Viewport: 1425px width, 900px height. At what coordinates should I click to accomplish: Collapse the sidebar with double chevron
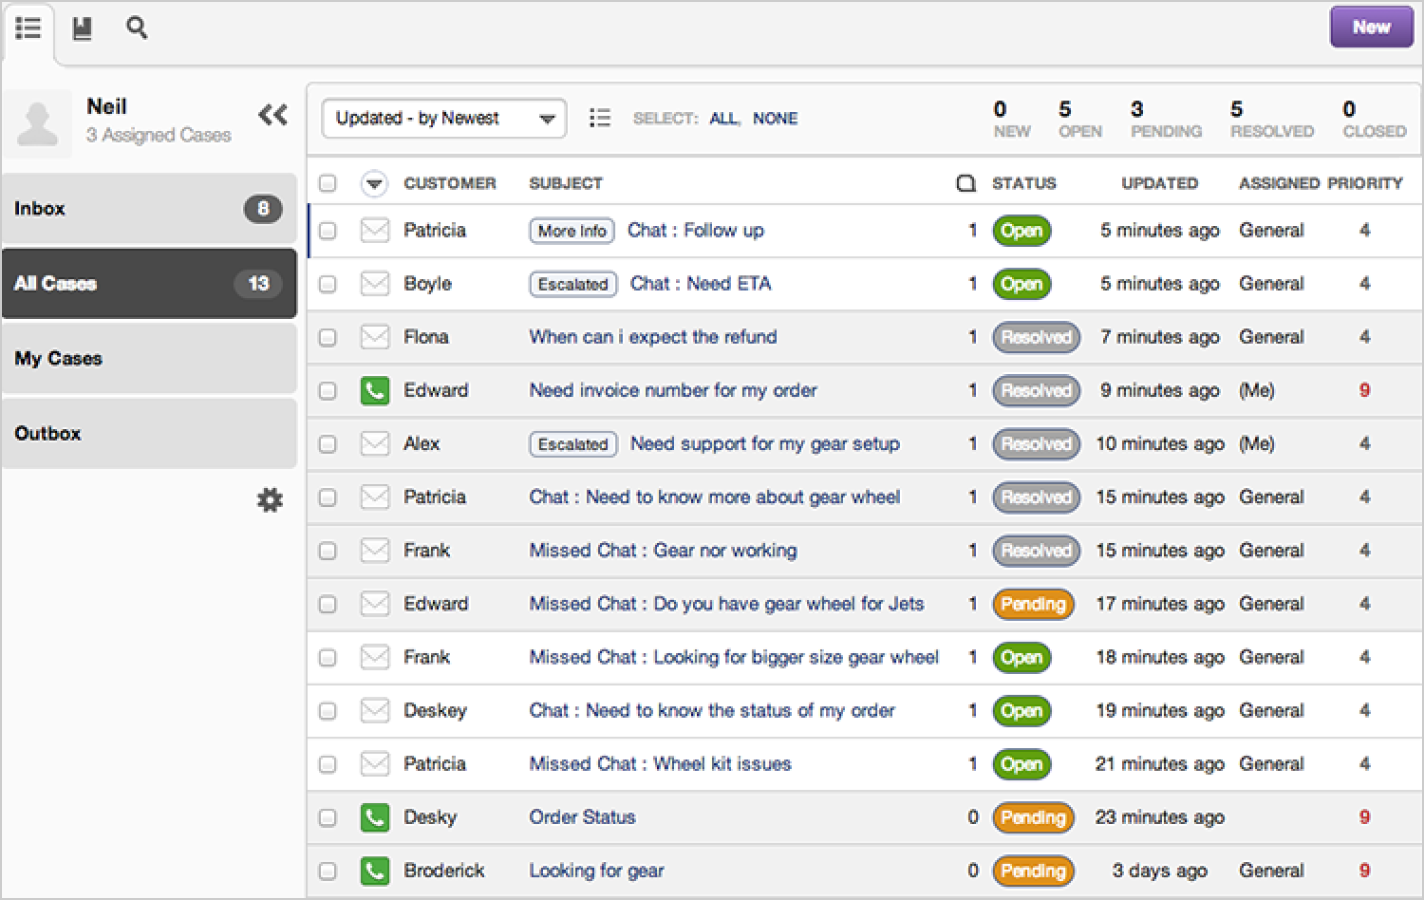[273, 115]
